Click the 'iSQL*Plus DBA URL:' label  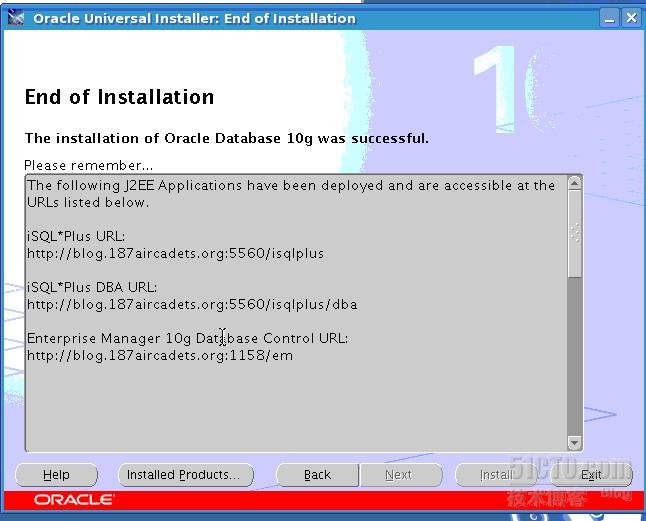[x=92, y=287]
